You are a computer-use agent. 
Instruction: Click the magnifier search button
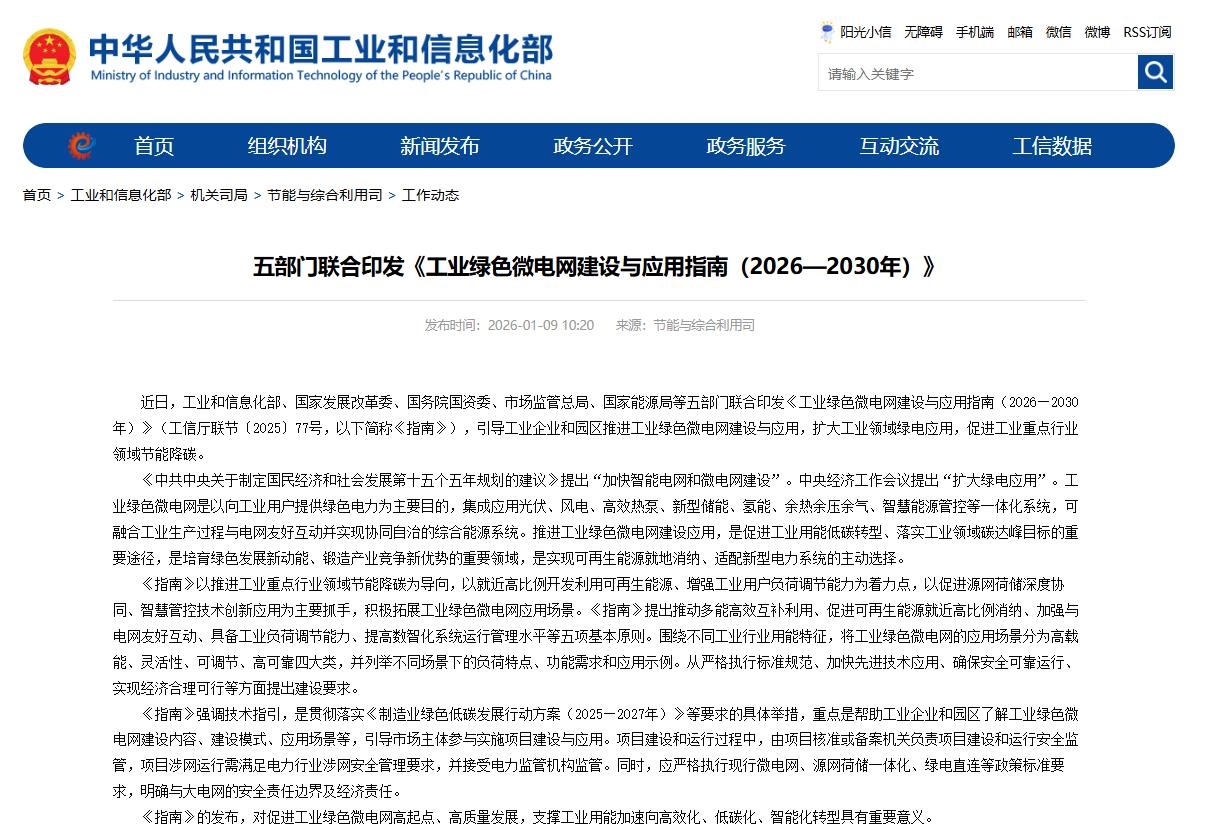pos(1155,72)
